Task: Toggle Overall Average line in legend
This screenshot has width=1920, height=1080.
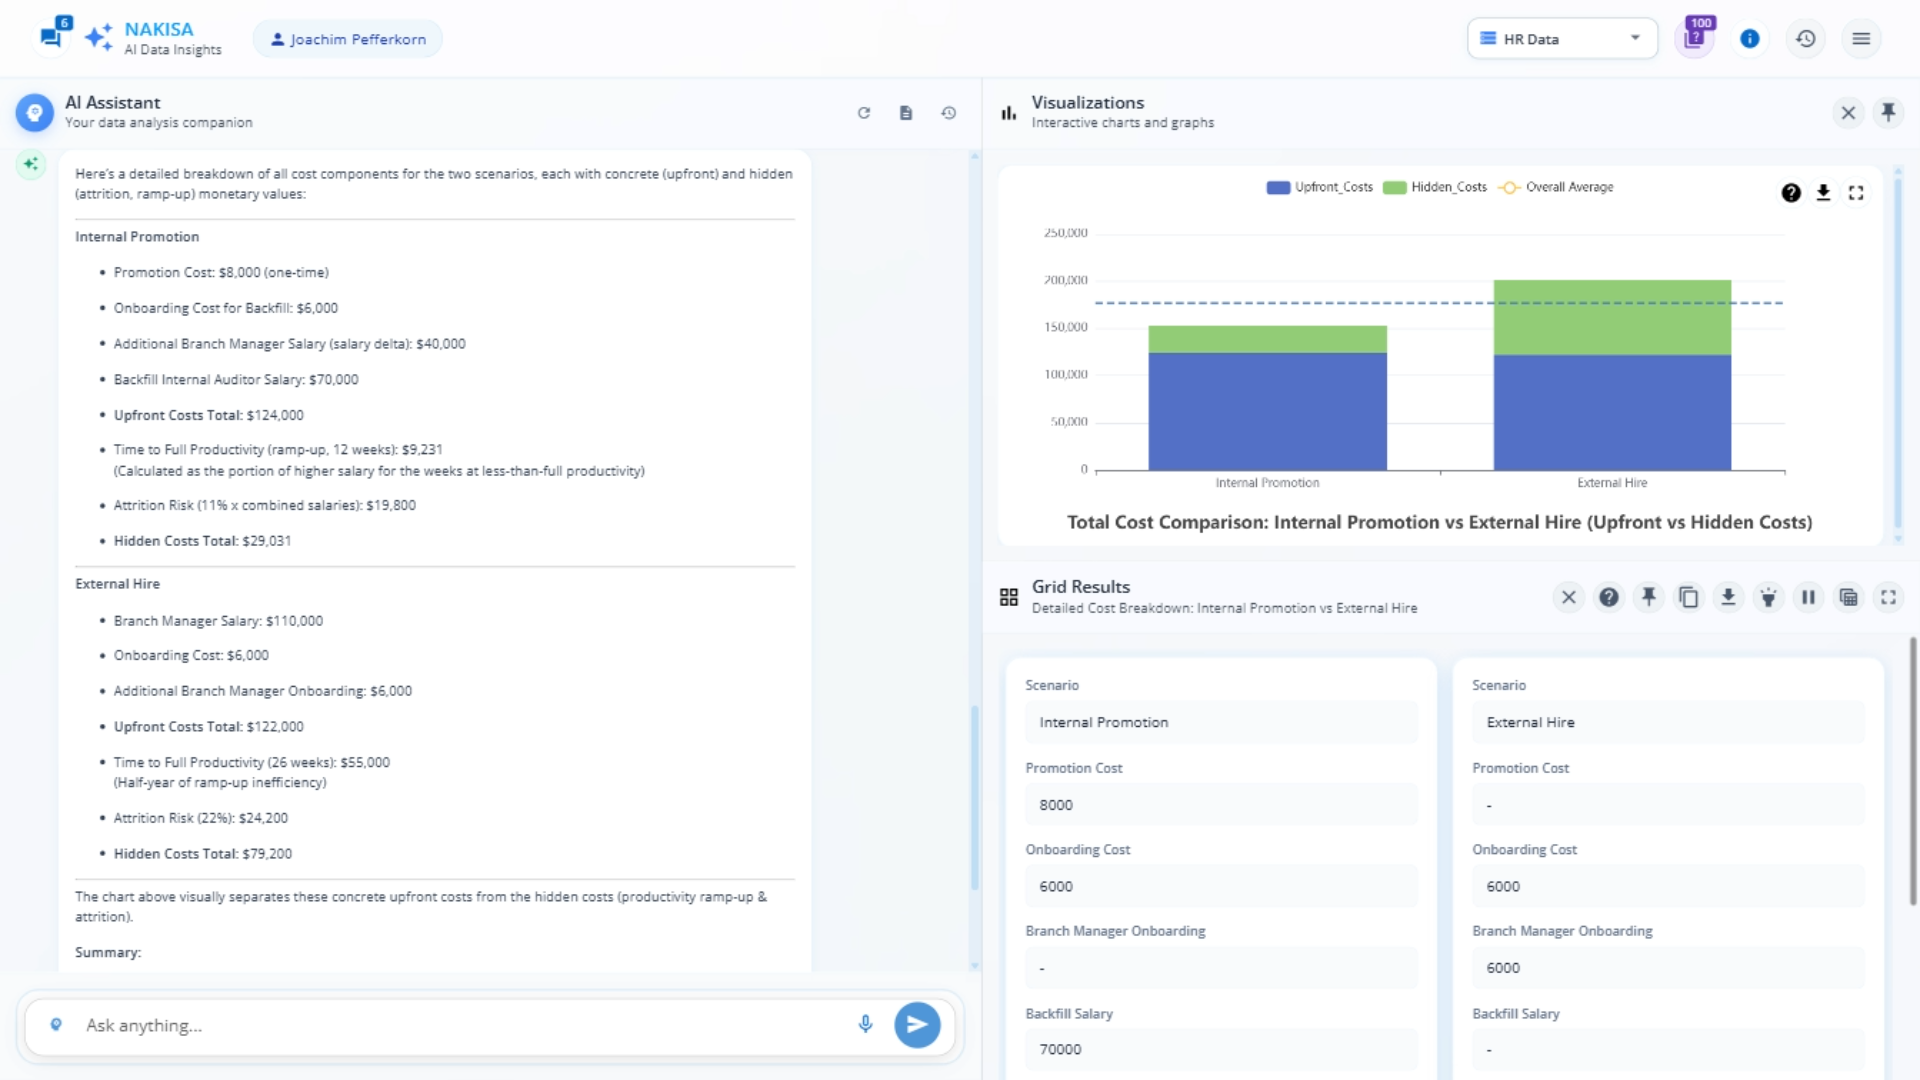Action: tap(1556, 187)
